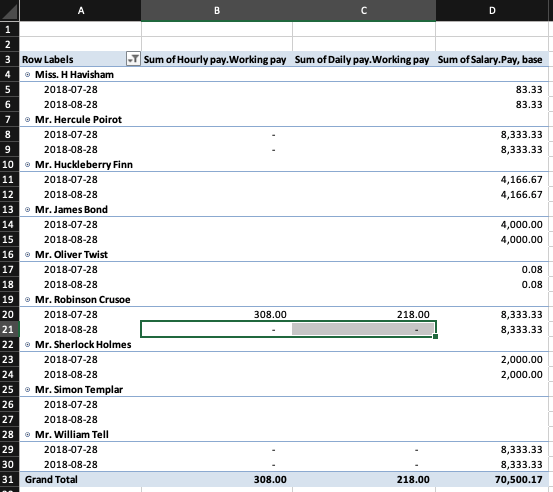Image resolution: width=553 pixels, height=492 pixels.
Task: Click the 308.00 value in row 20
Action: (270, 314)
